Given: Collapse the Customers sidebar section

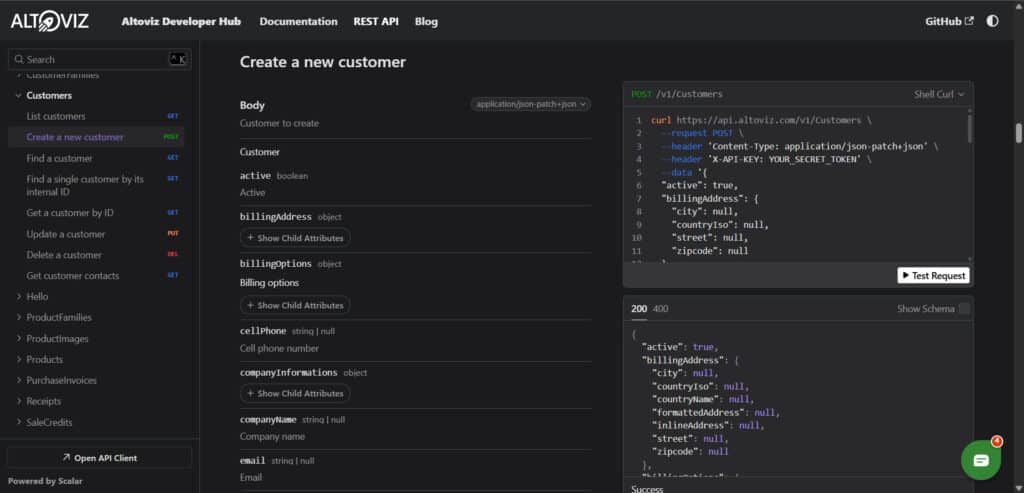Looking at the screenshot, I should 19,96.
